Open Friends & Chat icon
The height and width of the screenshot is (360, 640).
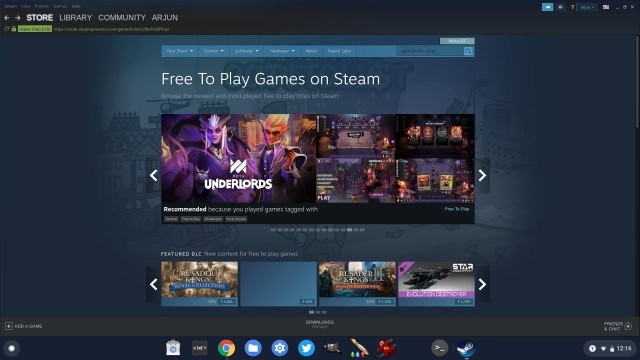pos(628,326)
